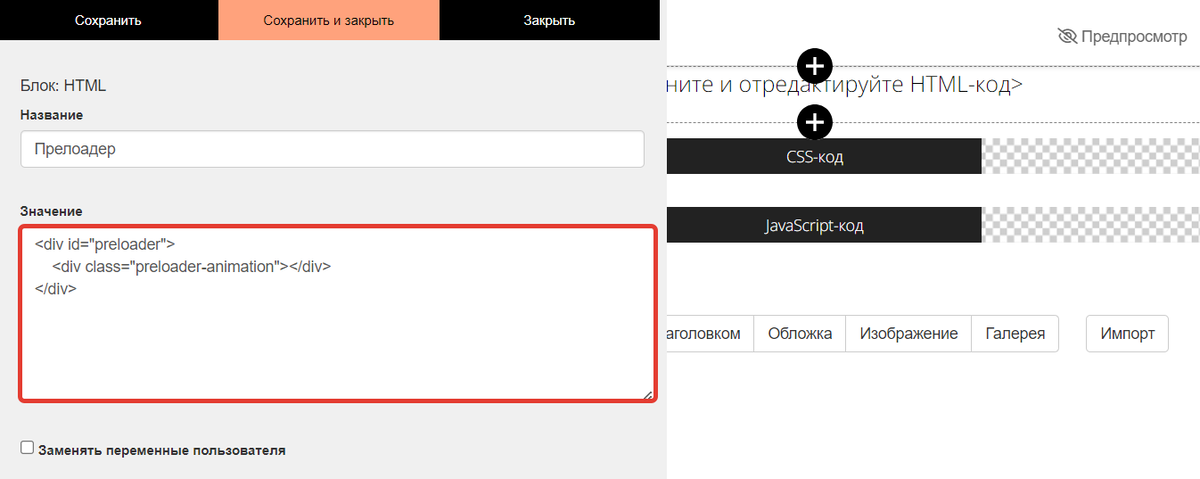Screen dimensions: 1200x479
Task: Click the Сохранить button
Action: 108,20
